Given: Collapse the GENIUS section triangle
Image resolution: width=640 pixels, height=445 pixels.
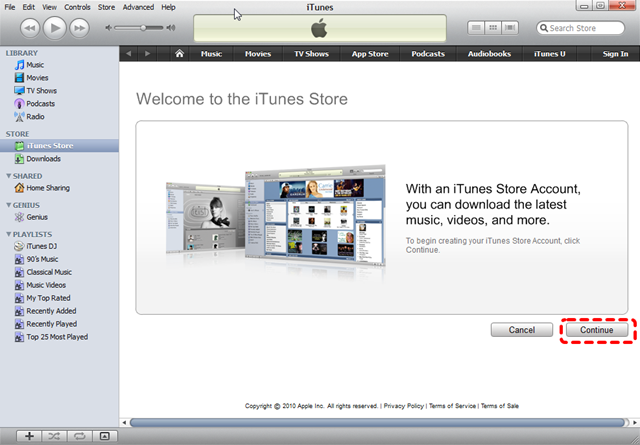Looking at the screenshot, I should click(8, 205).
